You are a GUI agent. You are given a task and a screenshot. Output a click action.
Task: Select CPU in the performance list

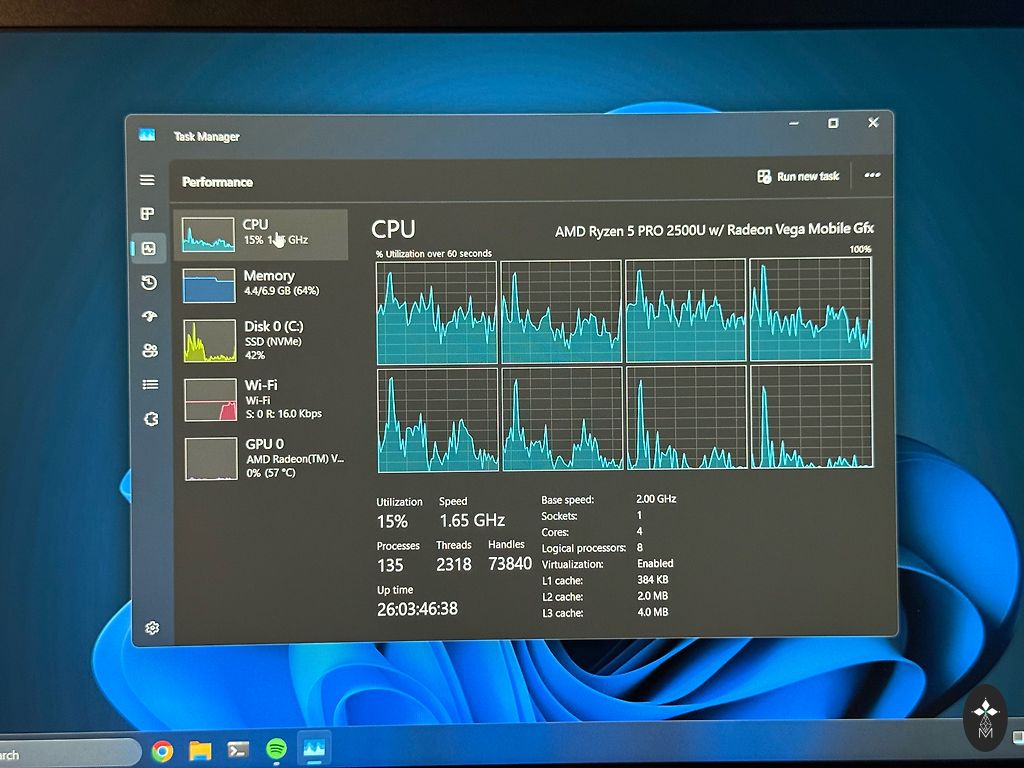(261, 233)
